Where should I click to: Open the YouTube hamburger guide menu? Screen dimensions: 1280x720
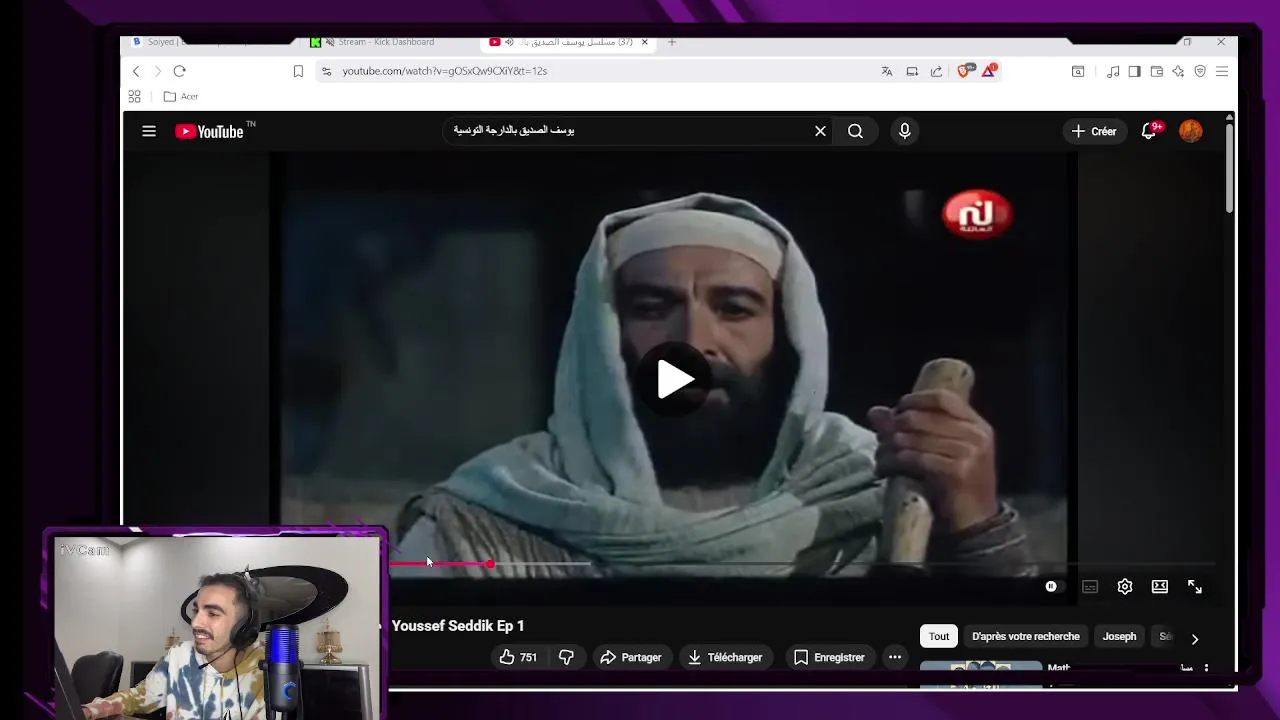click(149, 131)
